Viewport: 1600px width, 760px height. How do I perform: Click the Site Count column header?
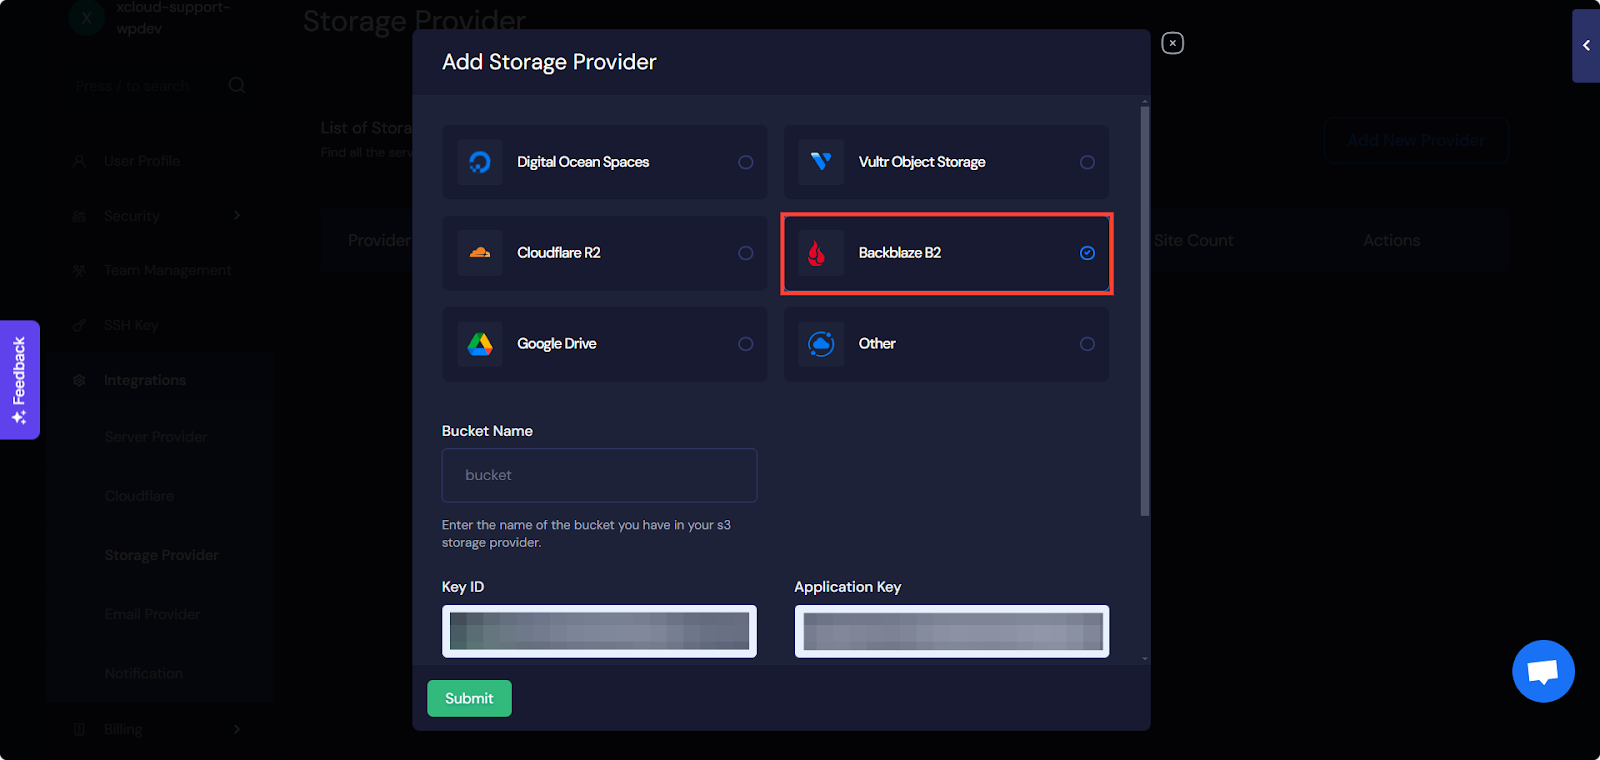[1194, 241]
